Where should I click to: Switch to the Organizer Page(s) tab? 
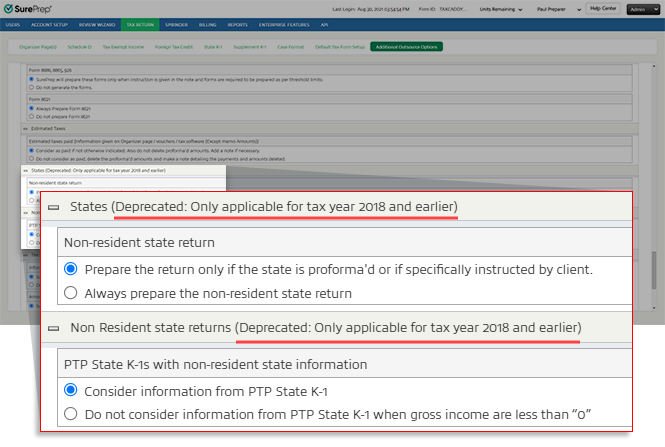click(38, 47)
